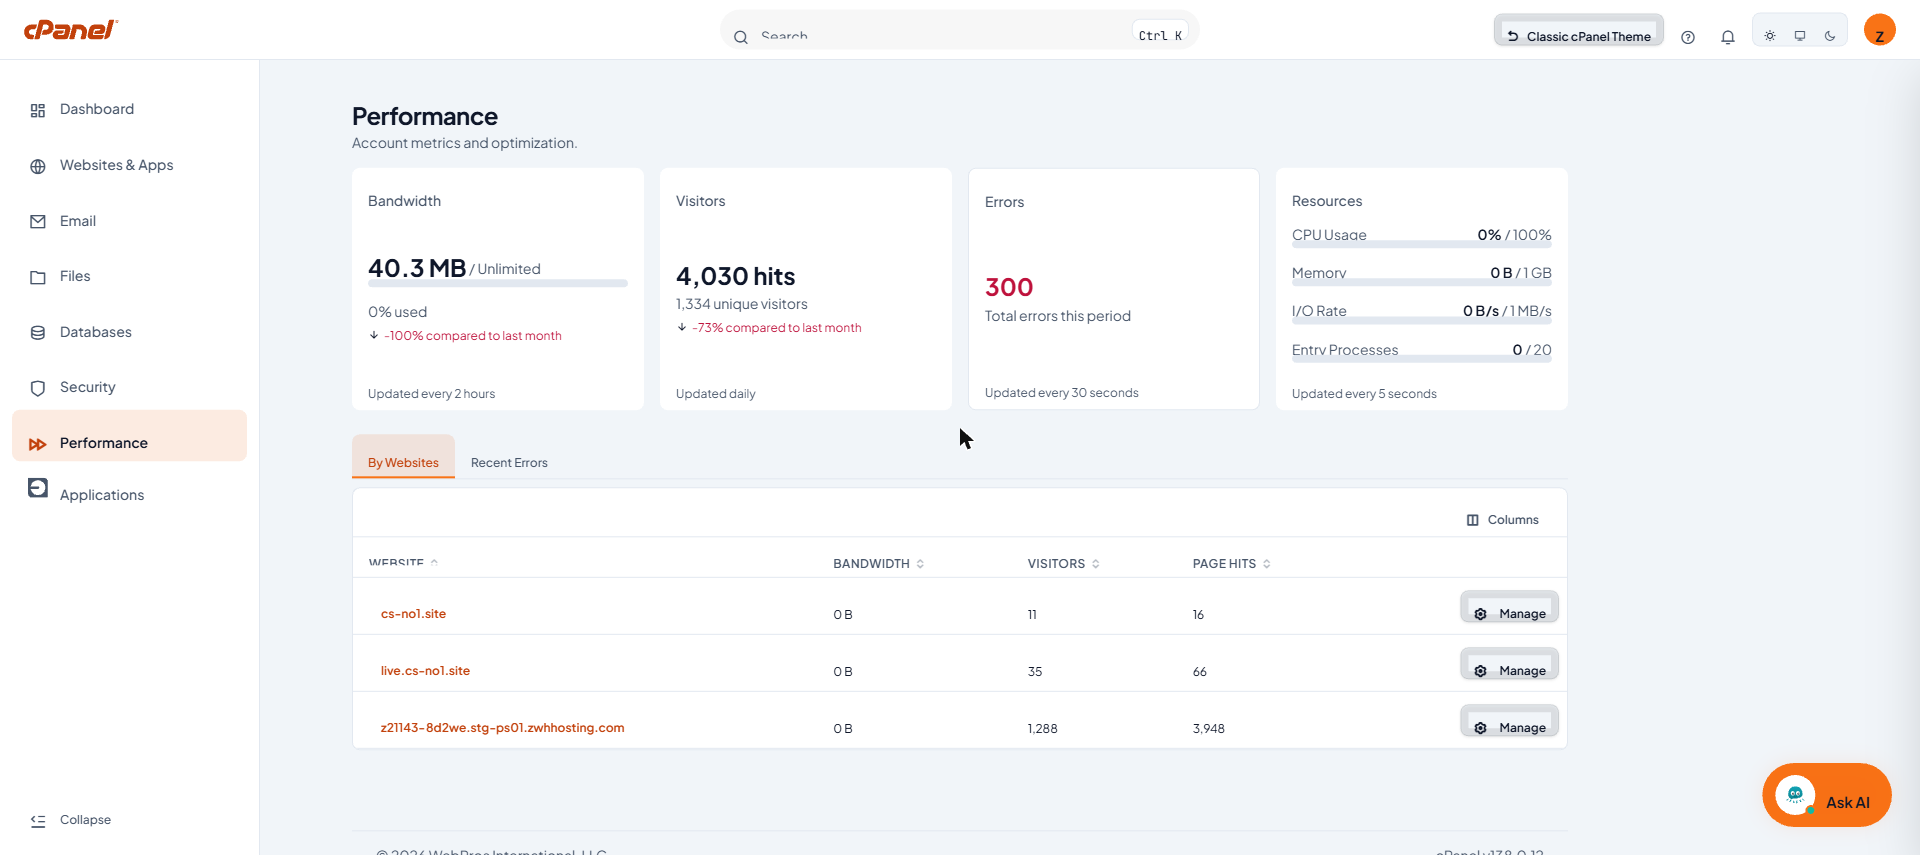Click Manage for z21143-8d2we.stg-ps01.zwhhosting.com
Screen dimensions: 1920x855
(1509, 721)
